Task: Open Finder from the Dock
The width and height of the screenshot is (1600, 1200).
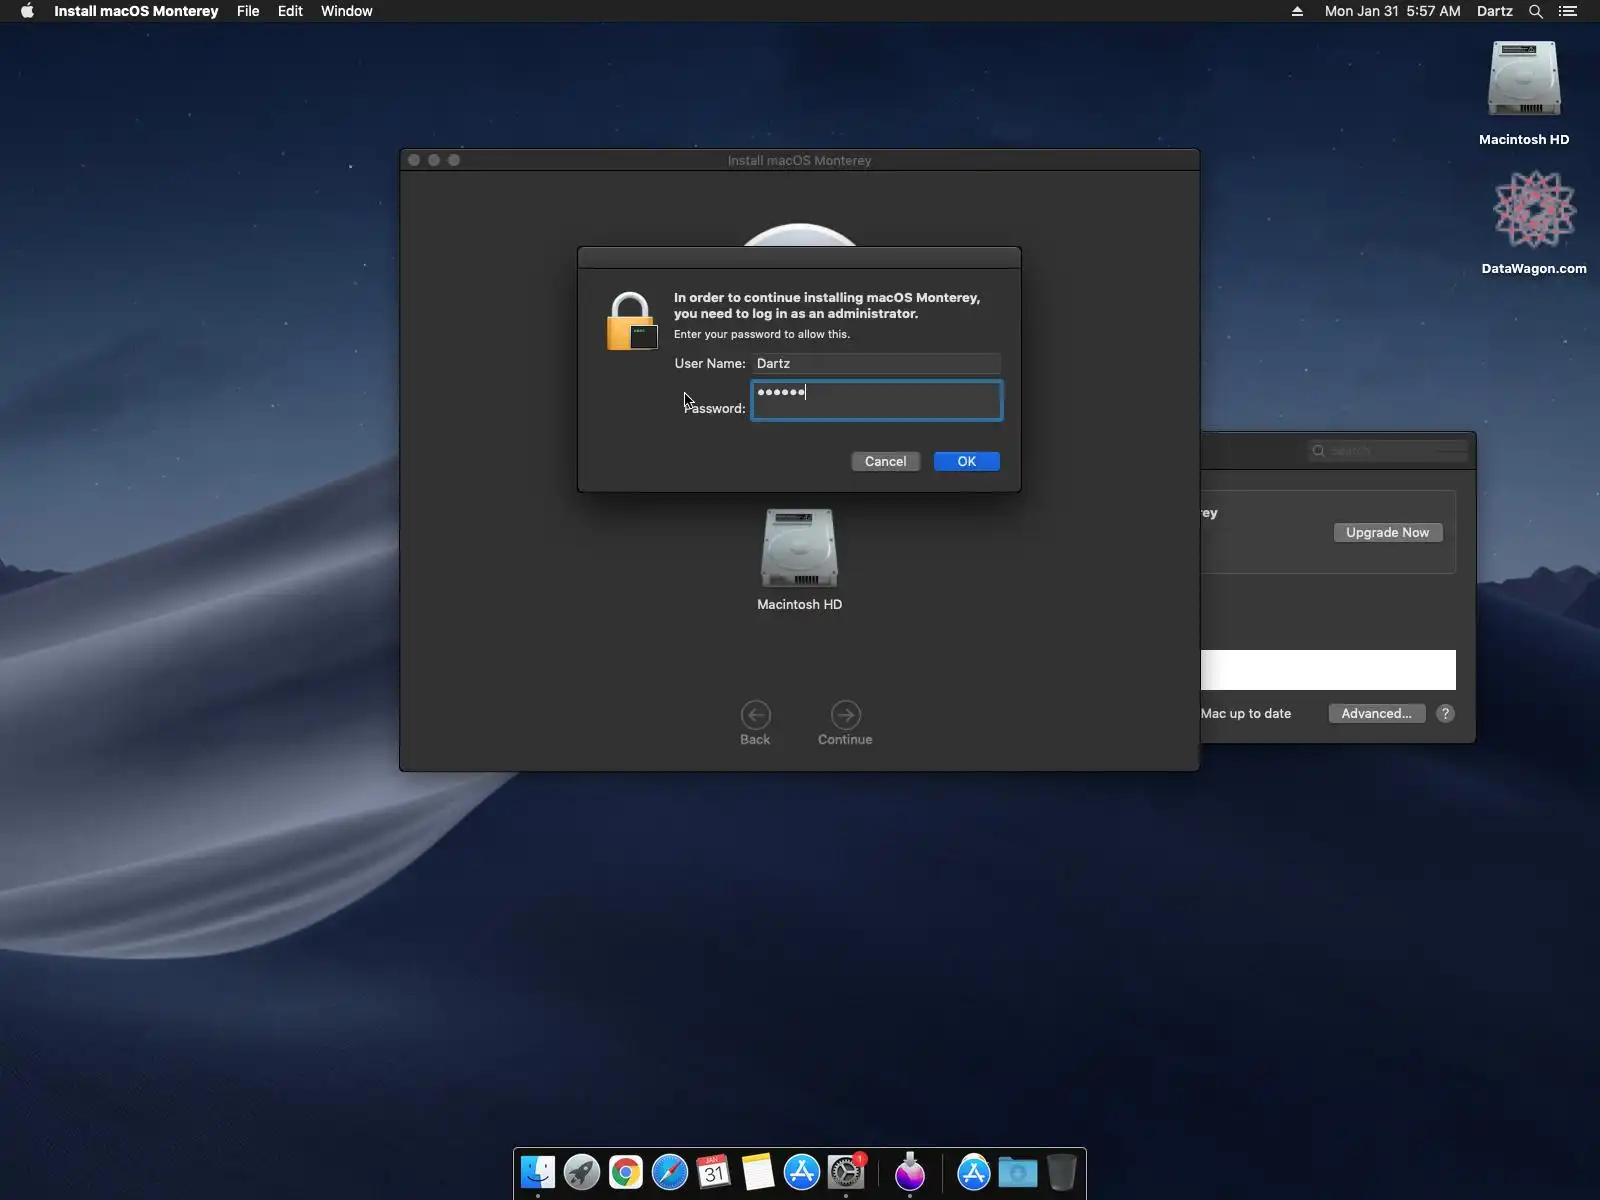Action: 538,1172
